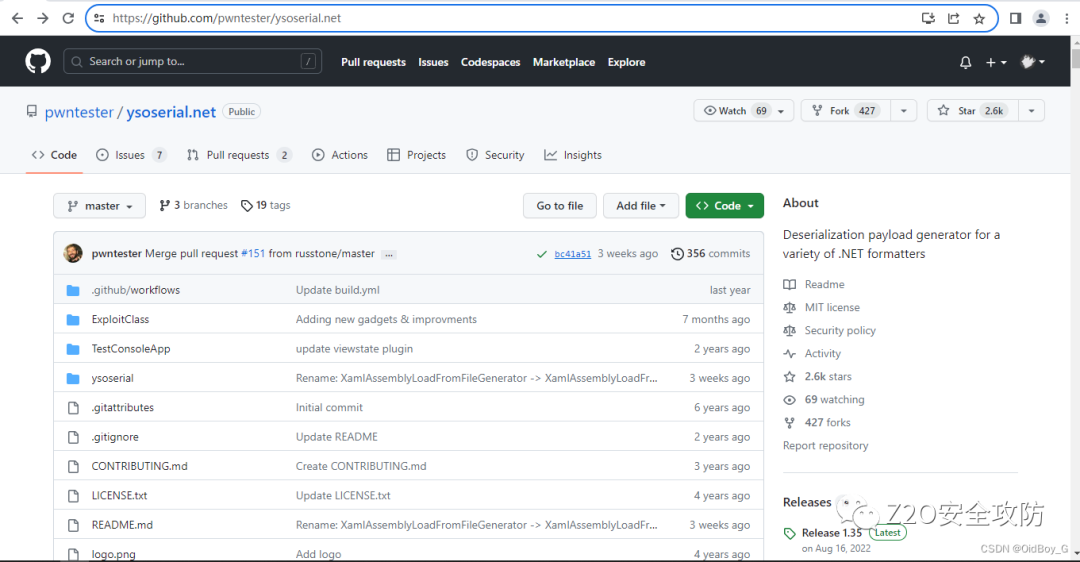Open the notifications bell
The width and height of the screenshot is (1080, 562).
tap(966, 62)
